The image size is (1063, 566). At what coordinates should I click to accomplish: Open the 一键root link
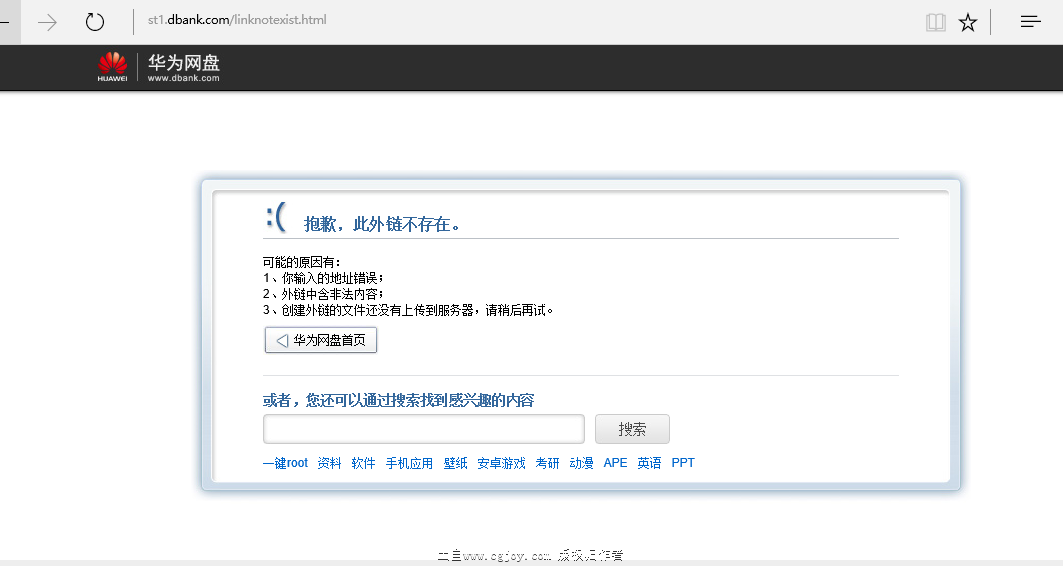[285, 463]
